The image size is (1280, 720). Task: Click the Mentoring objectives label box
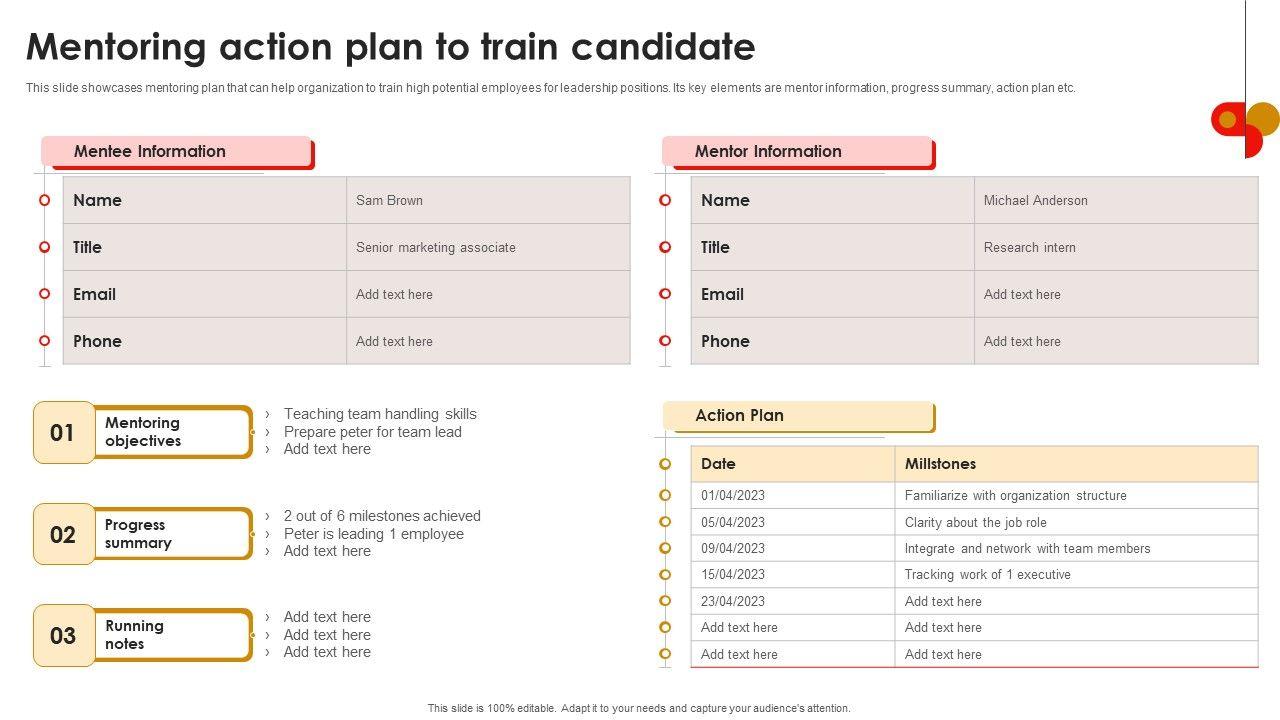click(x=172, y=432)
